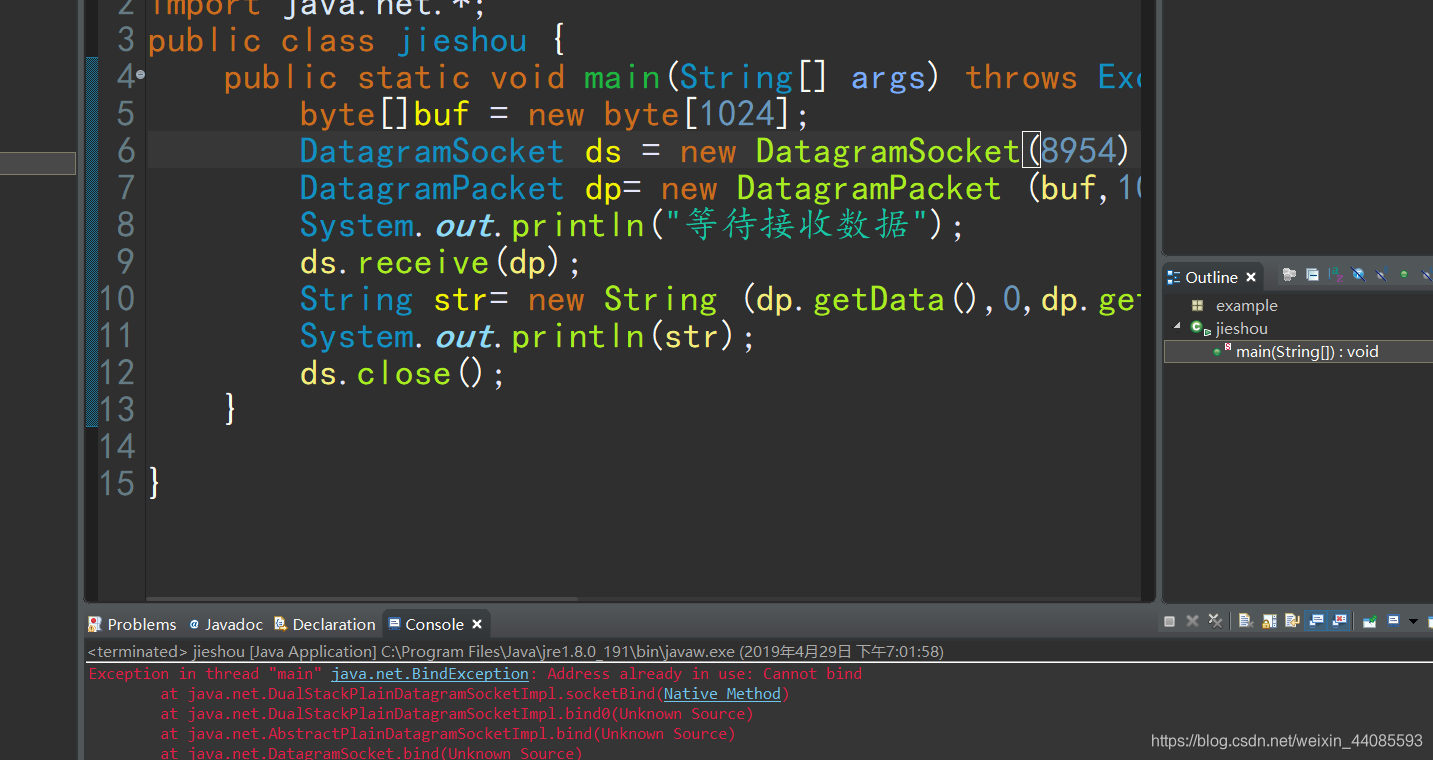Toggle show console when standard out changes
The image size is (1433, 760).
1316,621
